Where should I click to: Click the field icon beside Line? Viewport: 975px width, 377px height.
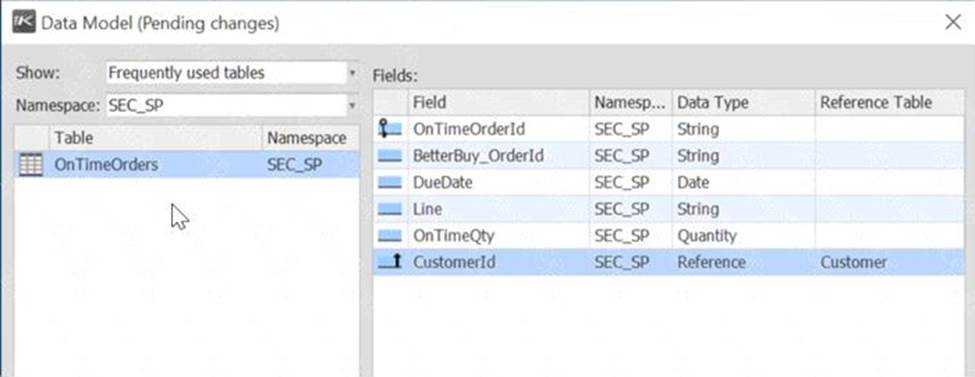[390, 210]
